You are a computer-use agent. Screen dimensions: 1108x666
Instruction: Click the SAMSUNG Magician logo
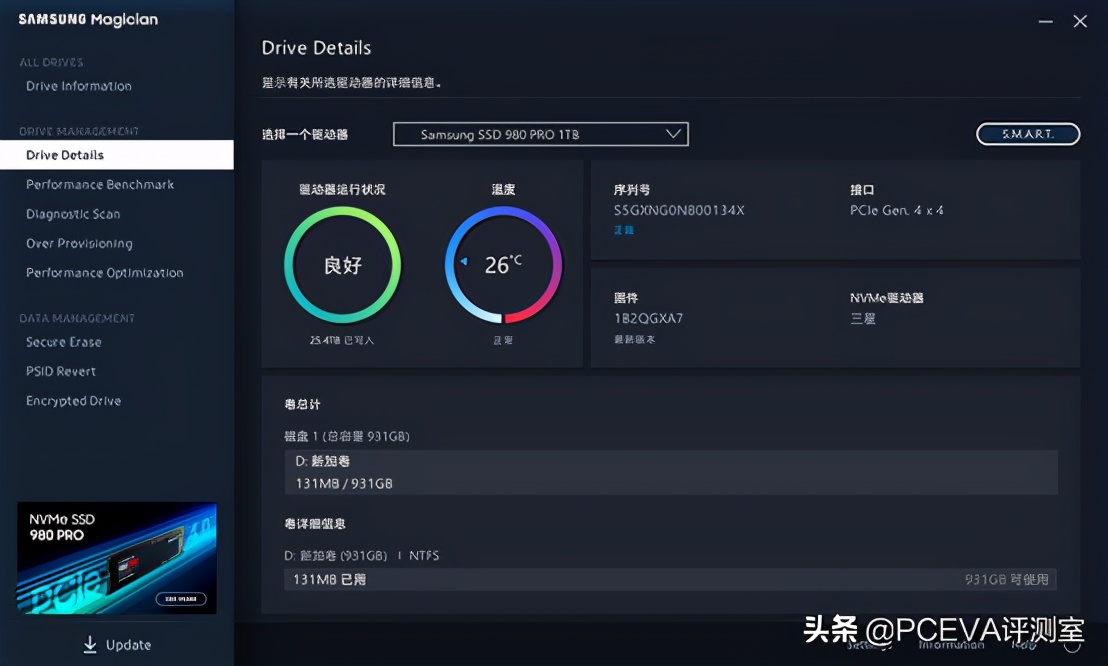pos(86,19)
